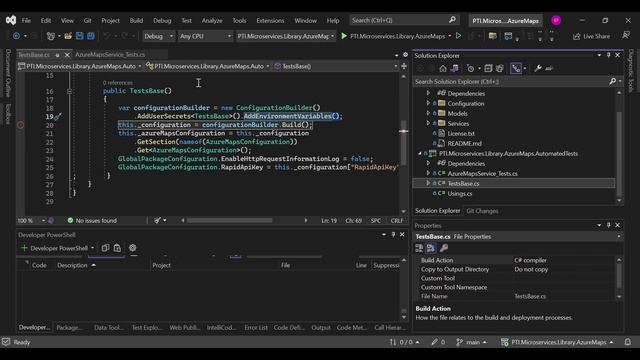Click the Collapse All icon in Solution Explorer
The width and height of the screenshot is (640, 360).
(488, 69)
